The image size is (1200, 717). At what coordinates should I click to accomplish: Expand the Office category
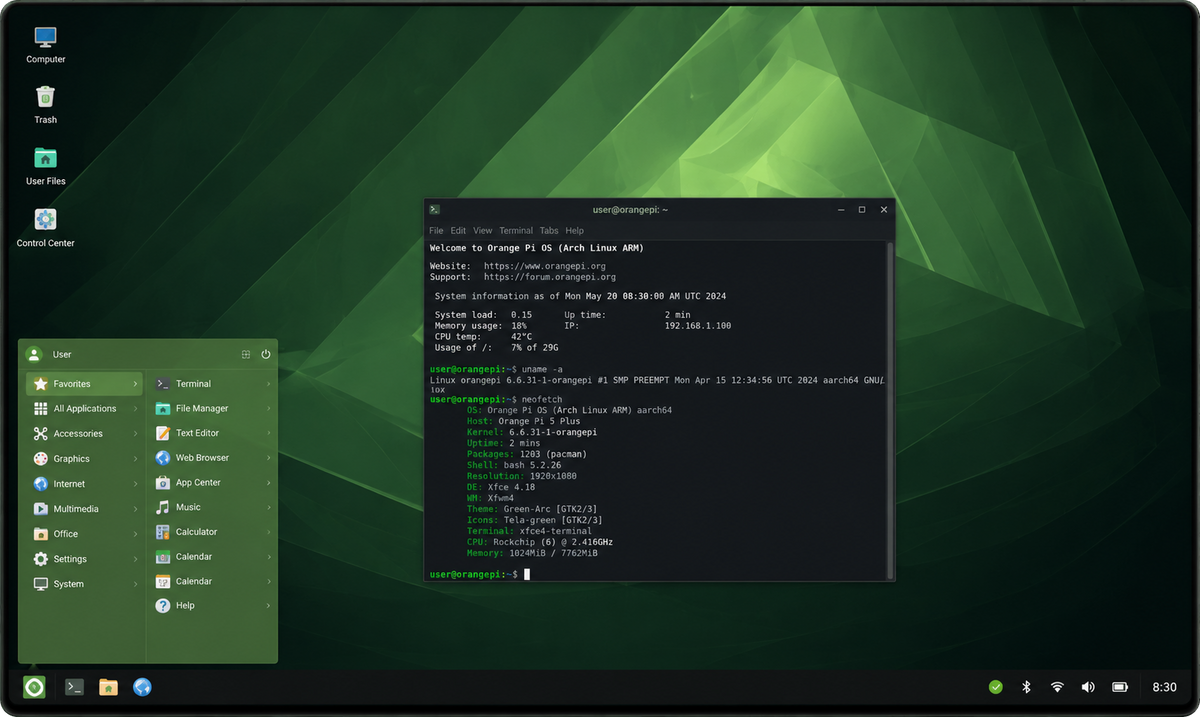pos(85,534)
